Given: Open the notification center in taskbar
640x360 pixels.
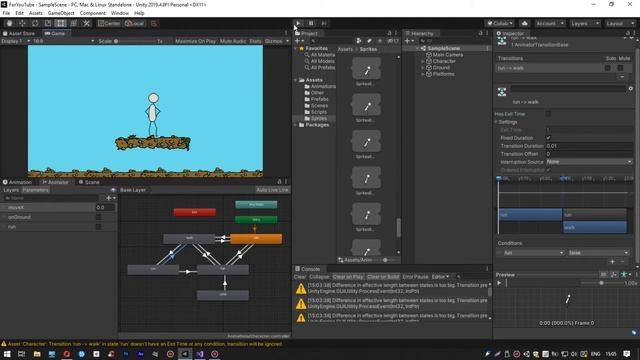Looking at the screenshot, I should pyautogui.click(x=627, y=354).
